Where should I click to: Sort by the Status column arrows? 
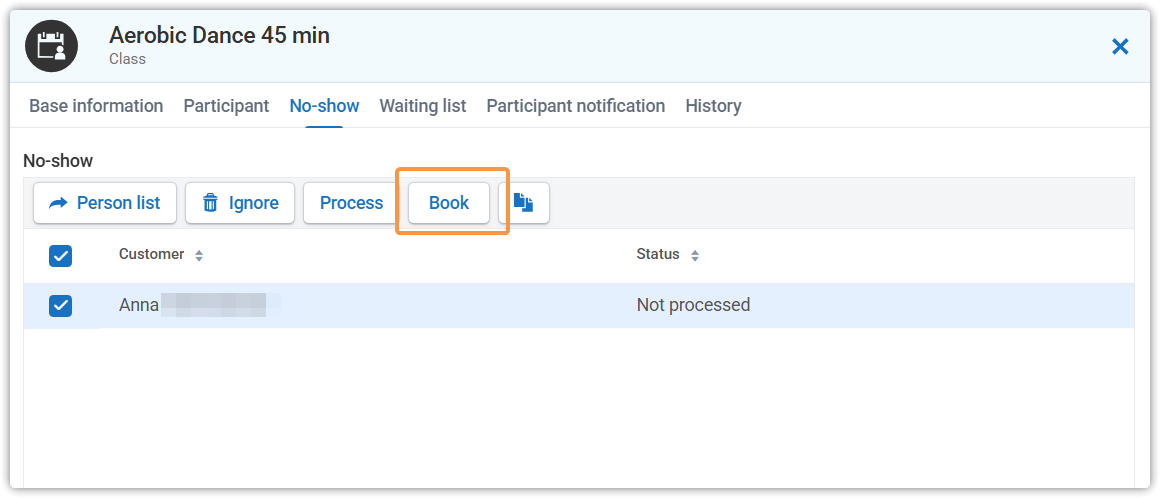(695, 256)
